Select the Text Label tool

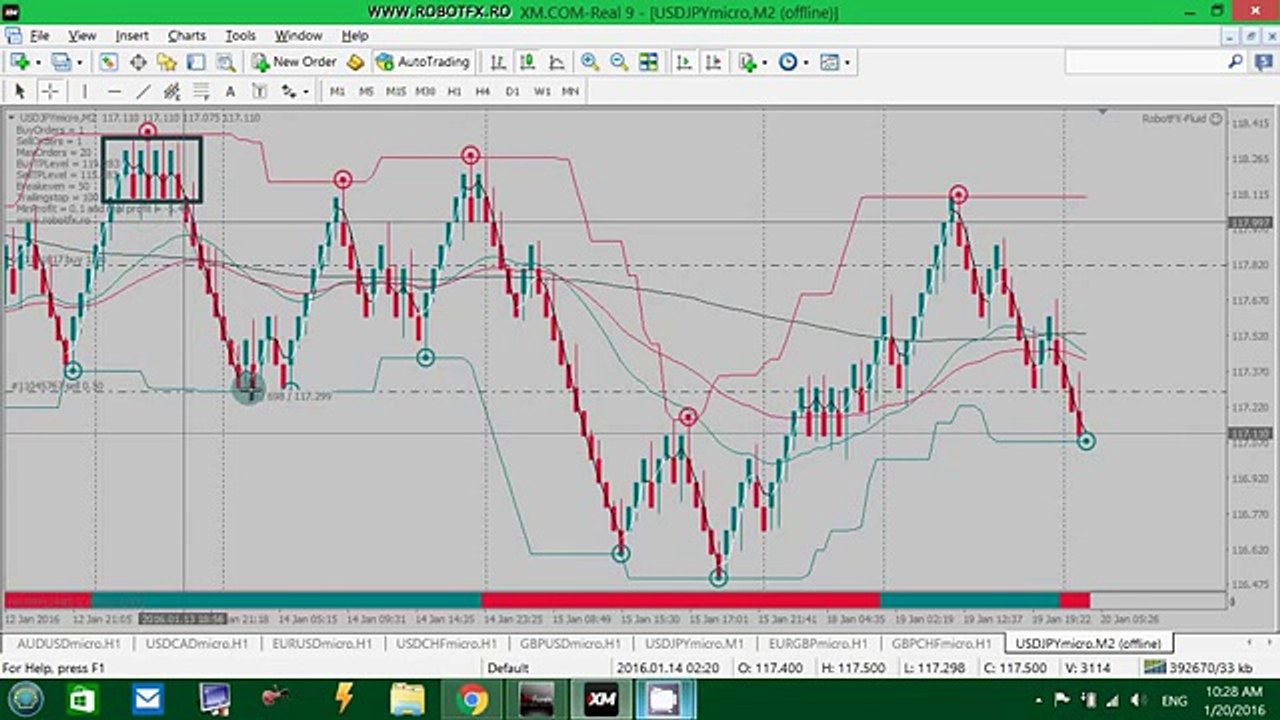[259, 91]
